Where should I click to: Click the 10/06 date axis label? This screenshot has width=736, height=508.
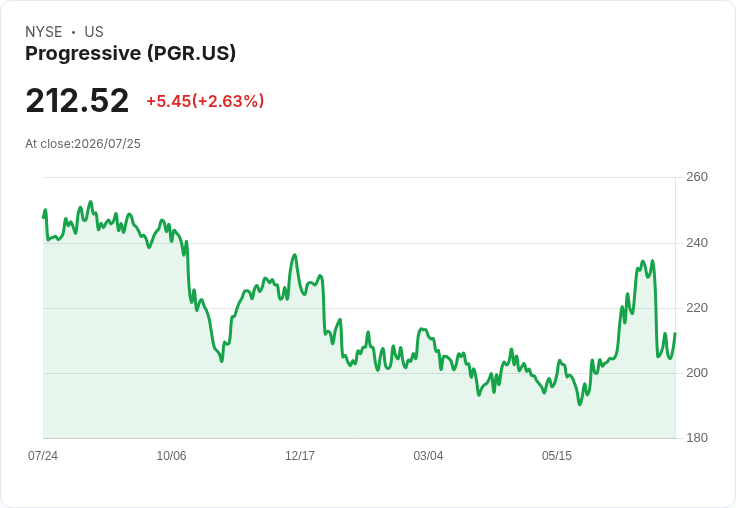(x=171, y=455)
